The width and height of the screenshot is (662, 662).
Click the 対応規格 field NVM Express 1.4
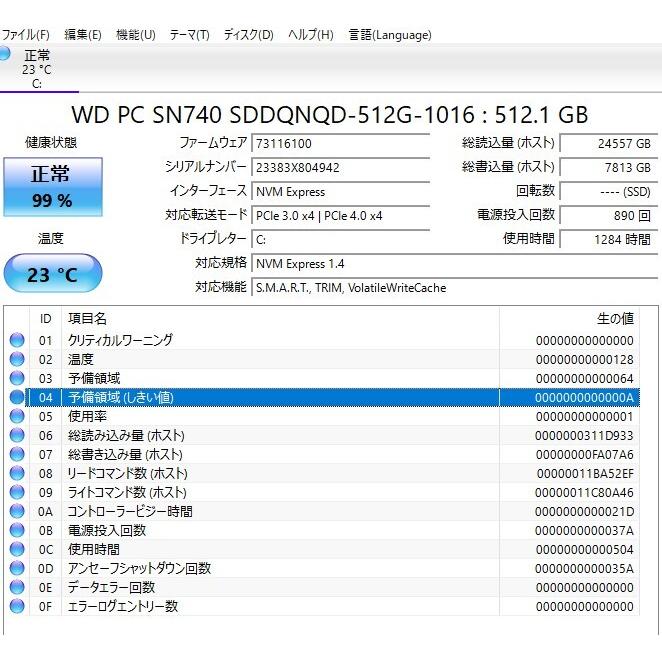tap(455, 264)
